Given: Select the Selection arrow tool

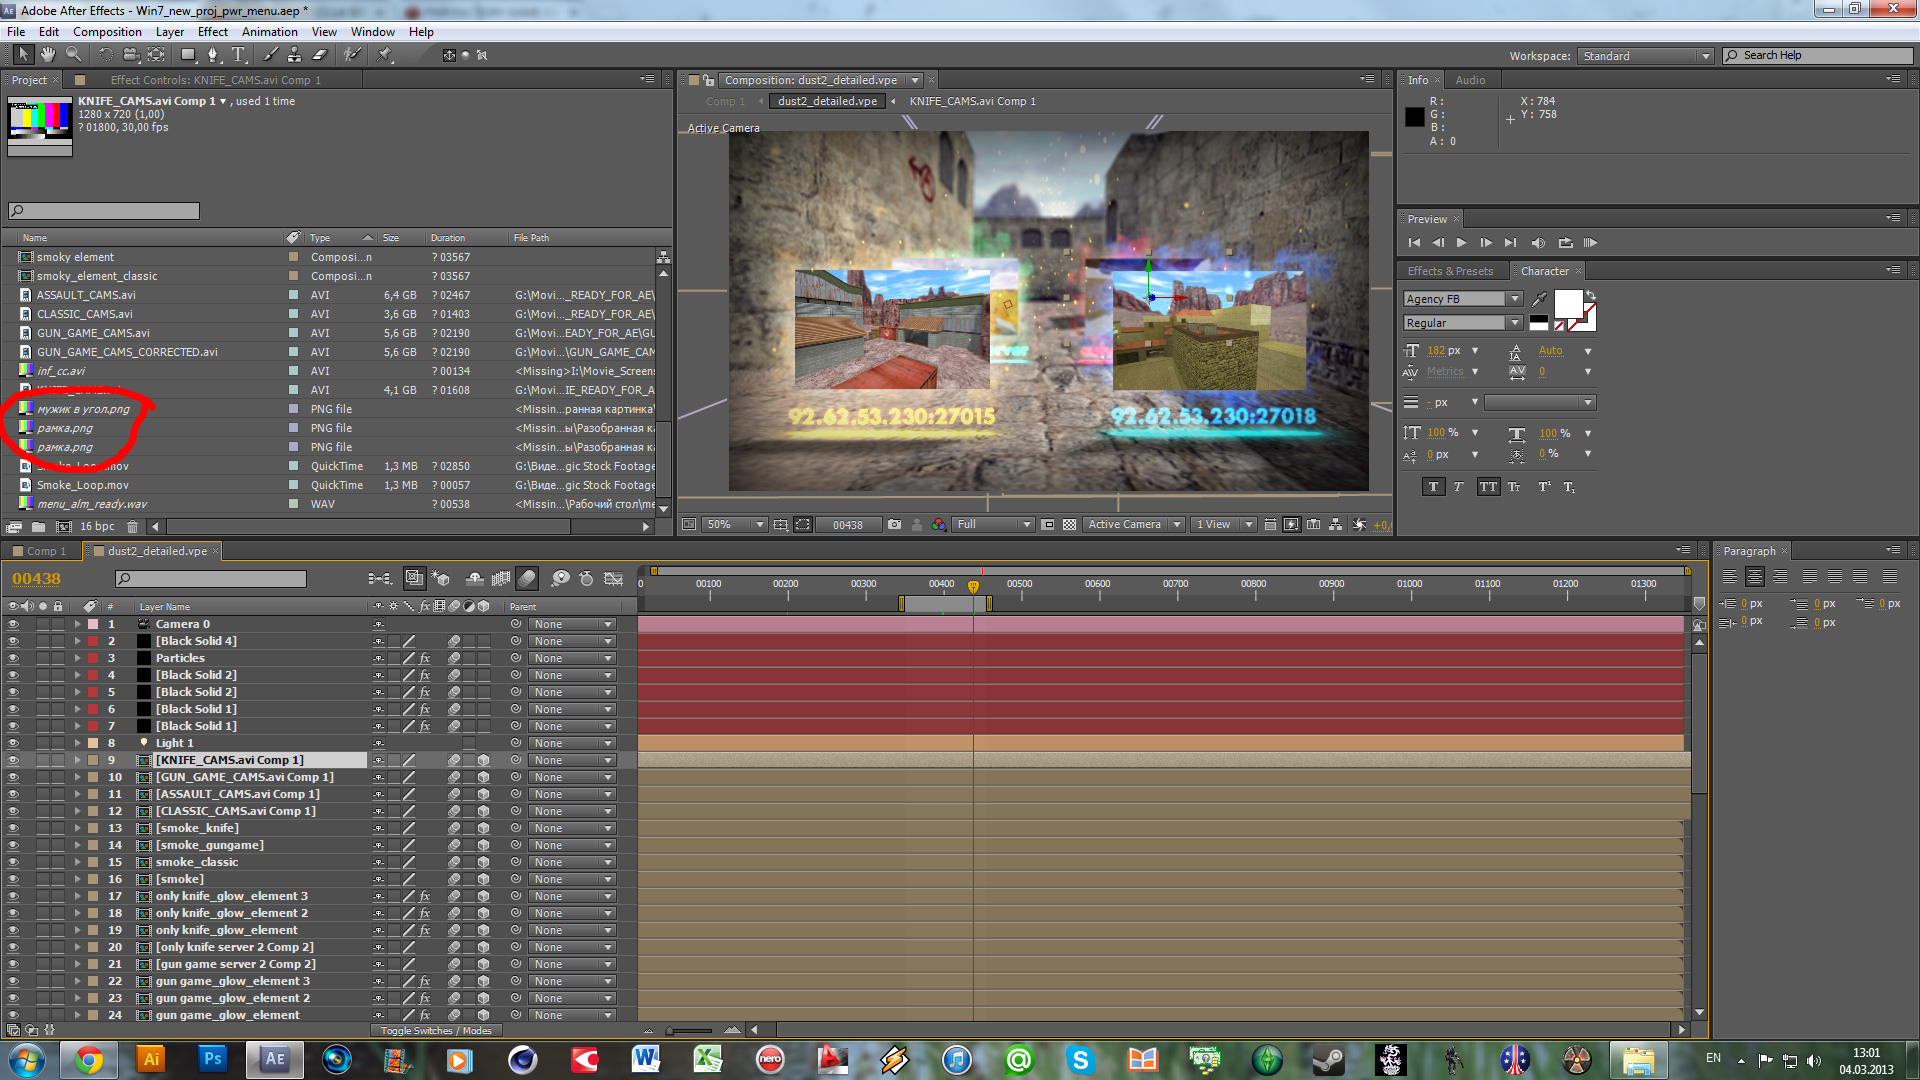Looking at the screenshot, I should click(x=24, y=55).
